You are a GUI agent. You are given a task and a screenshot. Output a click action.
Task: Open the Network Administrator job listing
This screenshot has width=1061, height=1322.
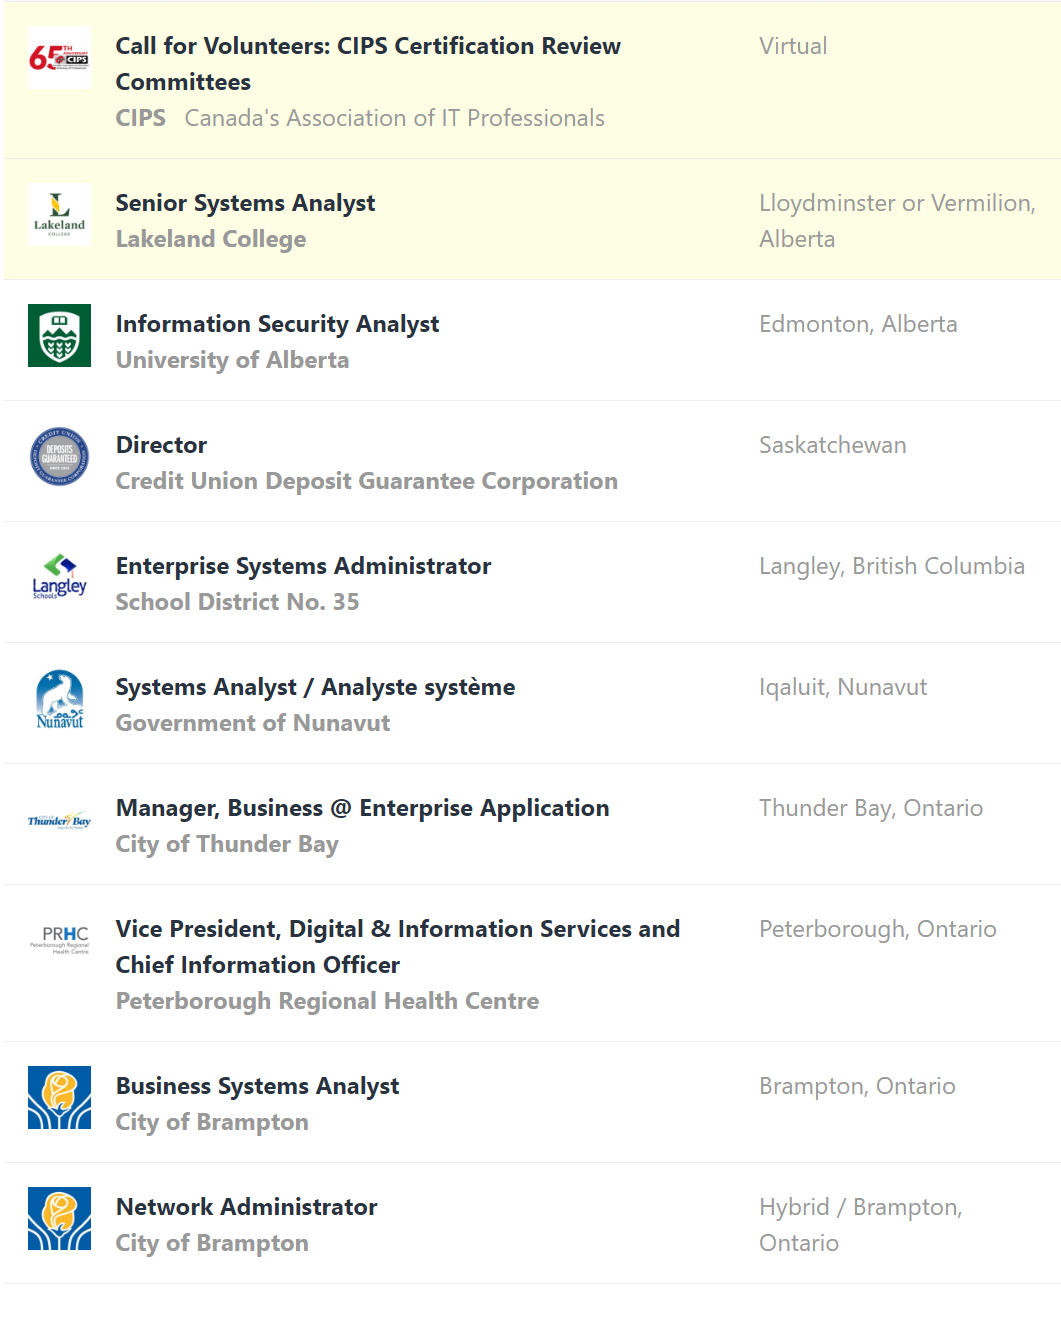point(246,1207)
